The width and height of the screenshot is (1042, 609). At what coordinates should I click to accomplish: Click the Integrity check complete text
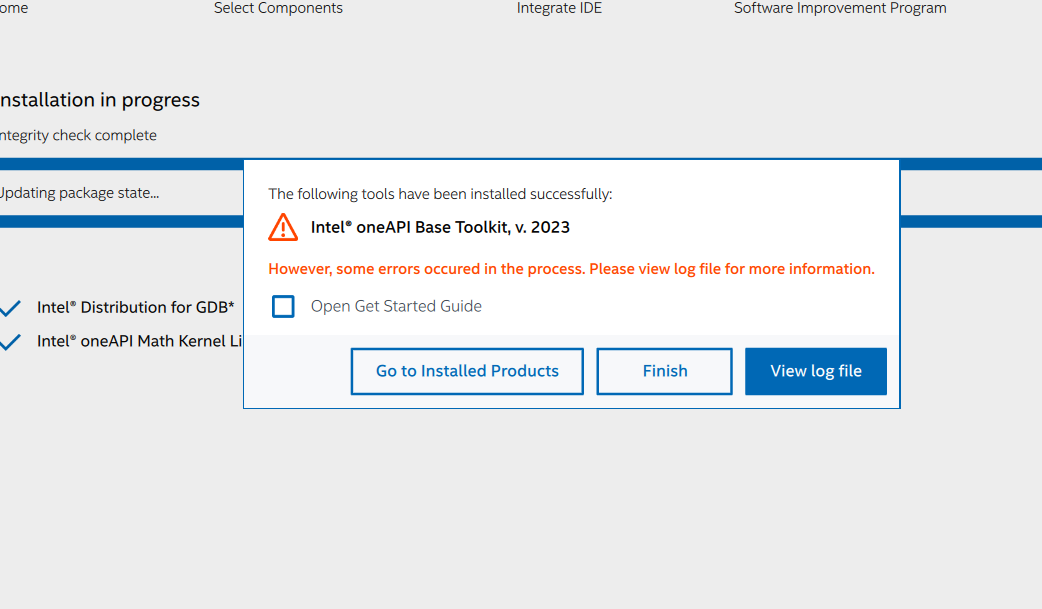click(77, 135)
